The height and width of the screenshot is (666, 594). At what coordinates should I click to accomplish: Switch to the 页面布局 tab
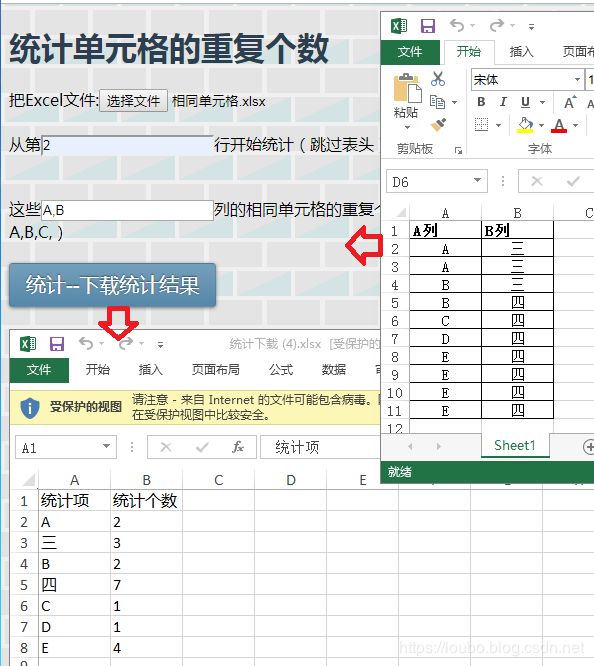[x=216, y=370]
